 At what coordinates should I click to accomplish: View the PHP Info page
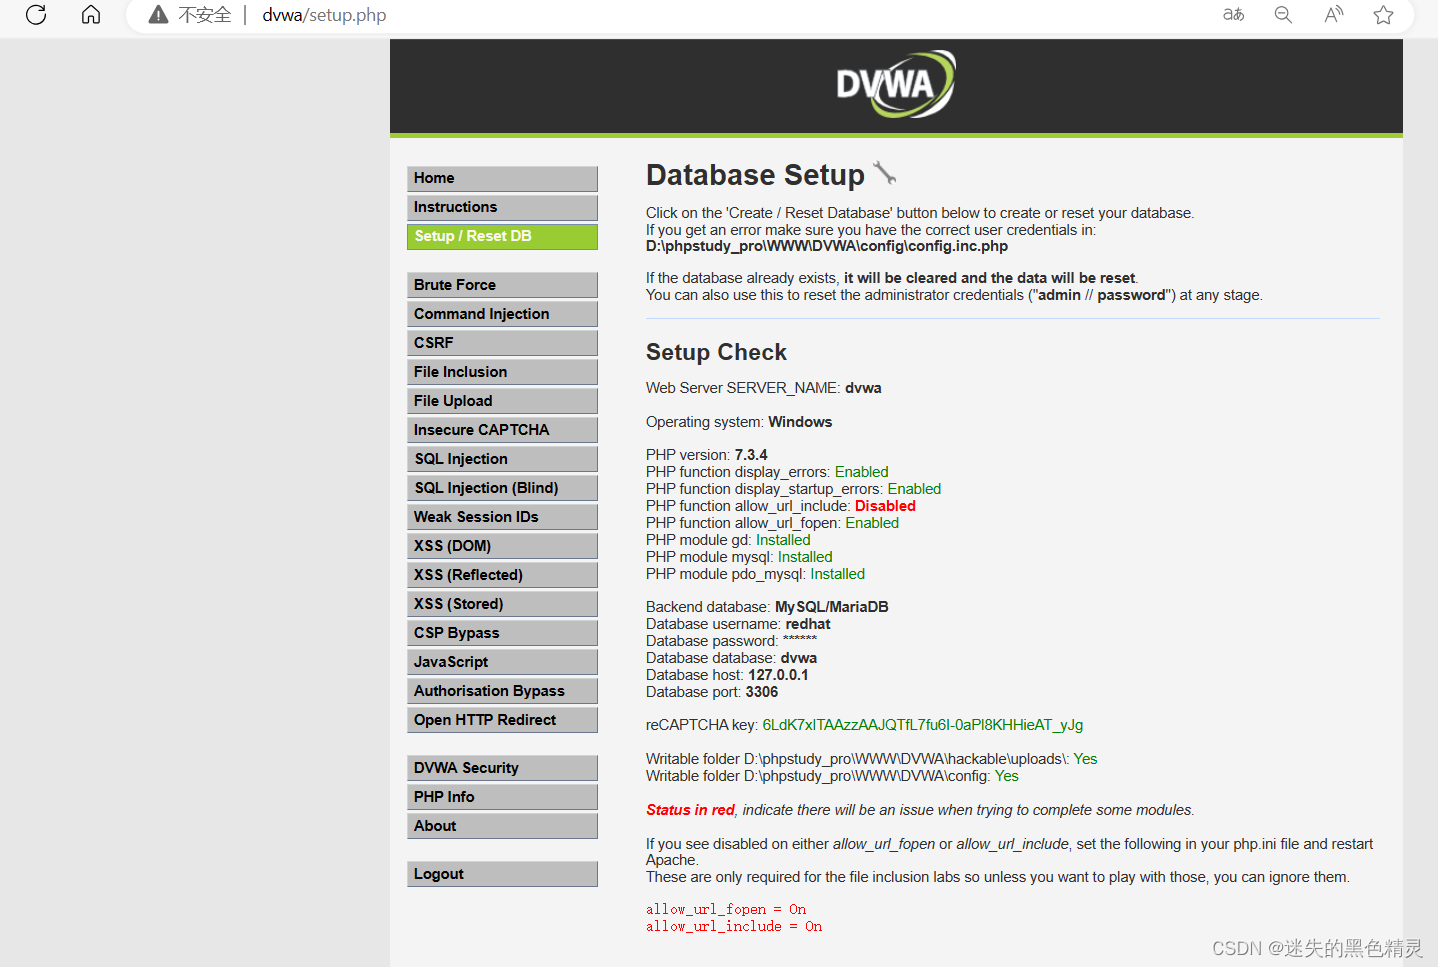pos(502,797)
